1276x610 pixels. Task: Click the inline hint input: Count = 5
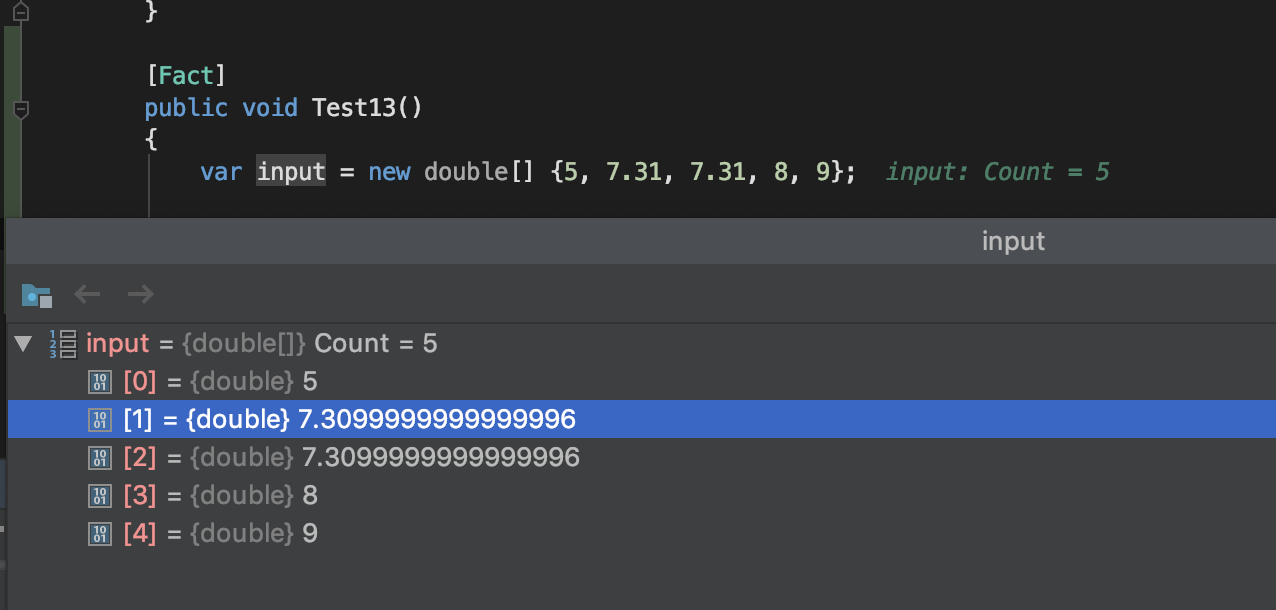click(996, 171)
